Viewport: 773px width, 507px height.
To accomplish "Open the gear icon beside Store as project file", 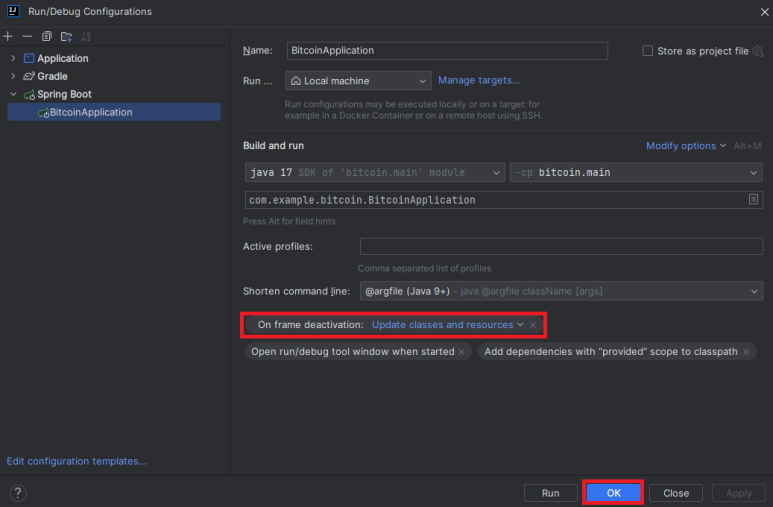I will point(758,51).
